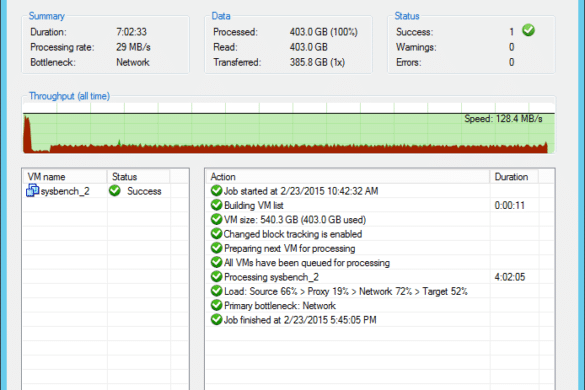The image size is (585, 390).
Task: Click the 4:02:05 duration value
Action: 510,277
